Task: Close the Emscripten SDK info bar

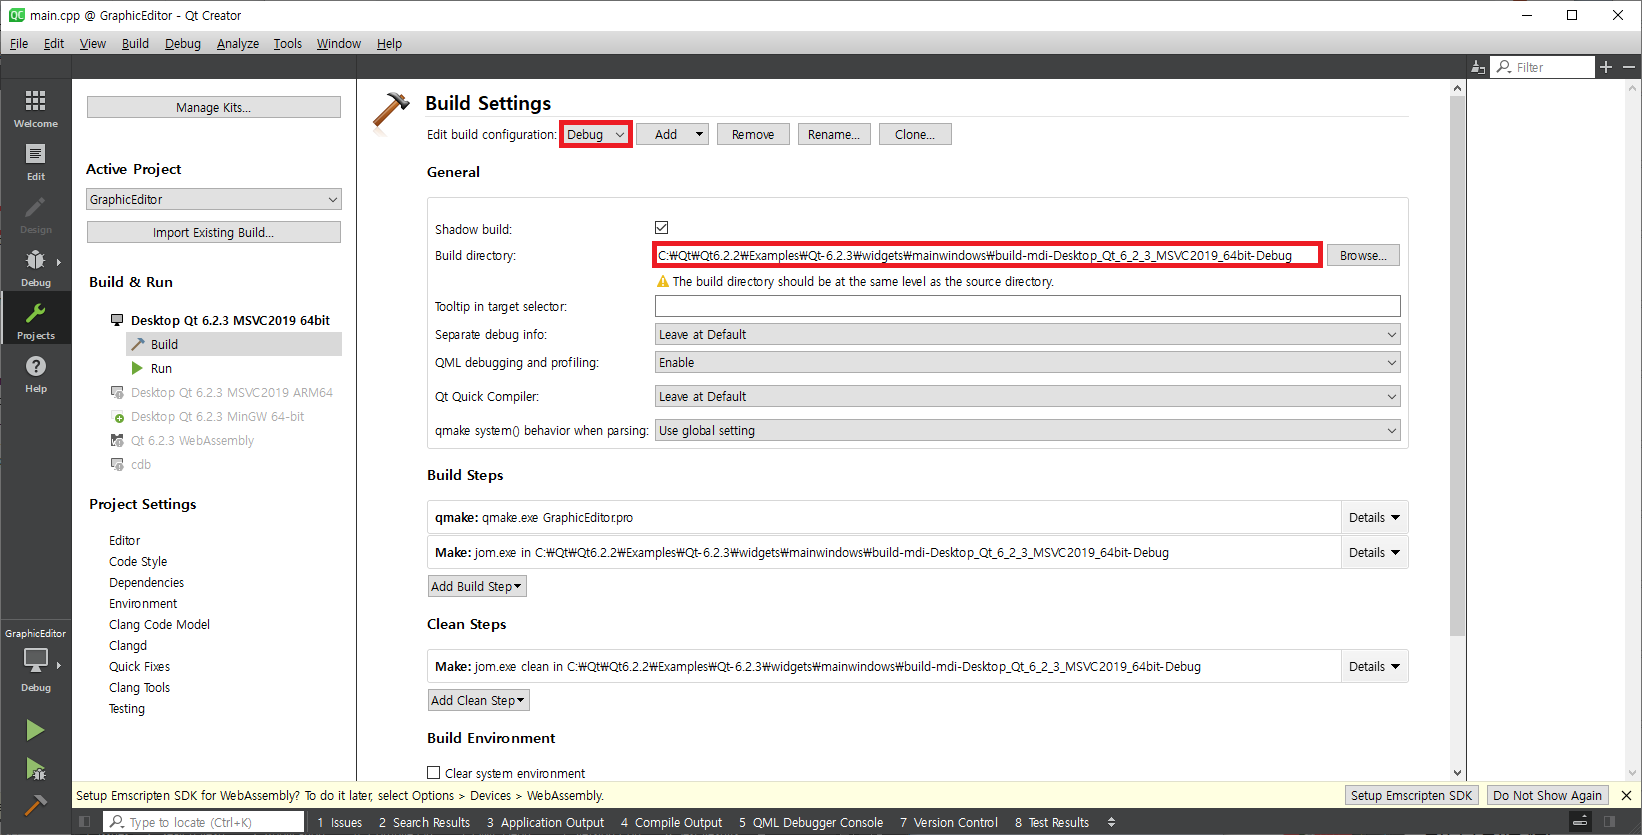Action: pyautogui.click(x=1626, y=795)
